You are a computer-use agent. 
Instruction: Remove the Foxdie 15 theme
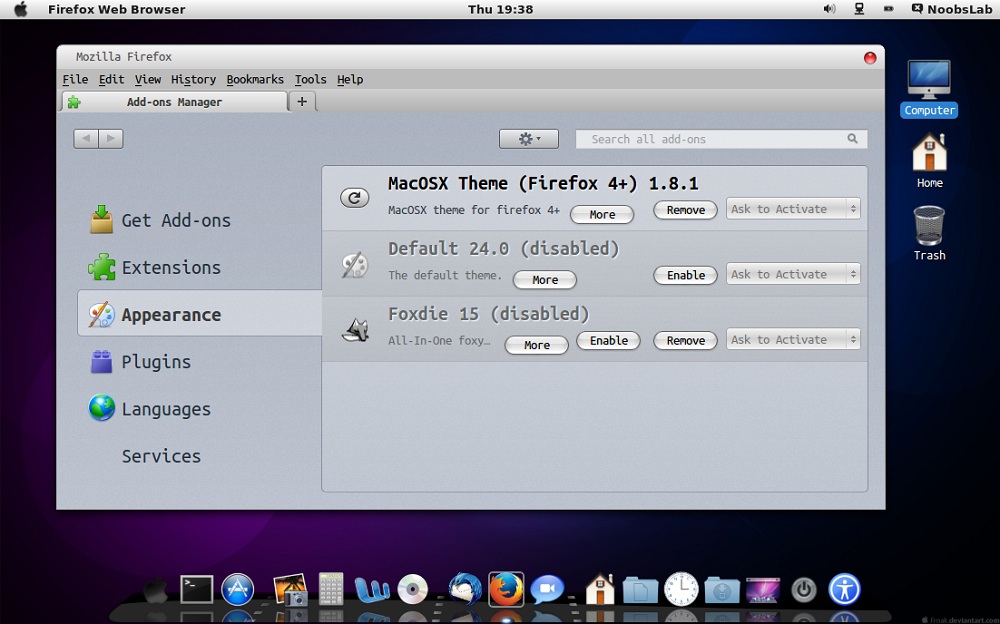click(x=686, y=340)
